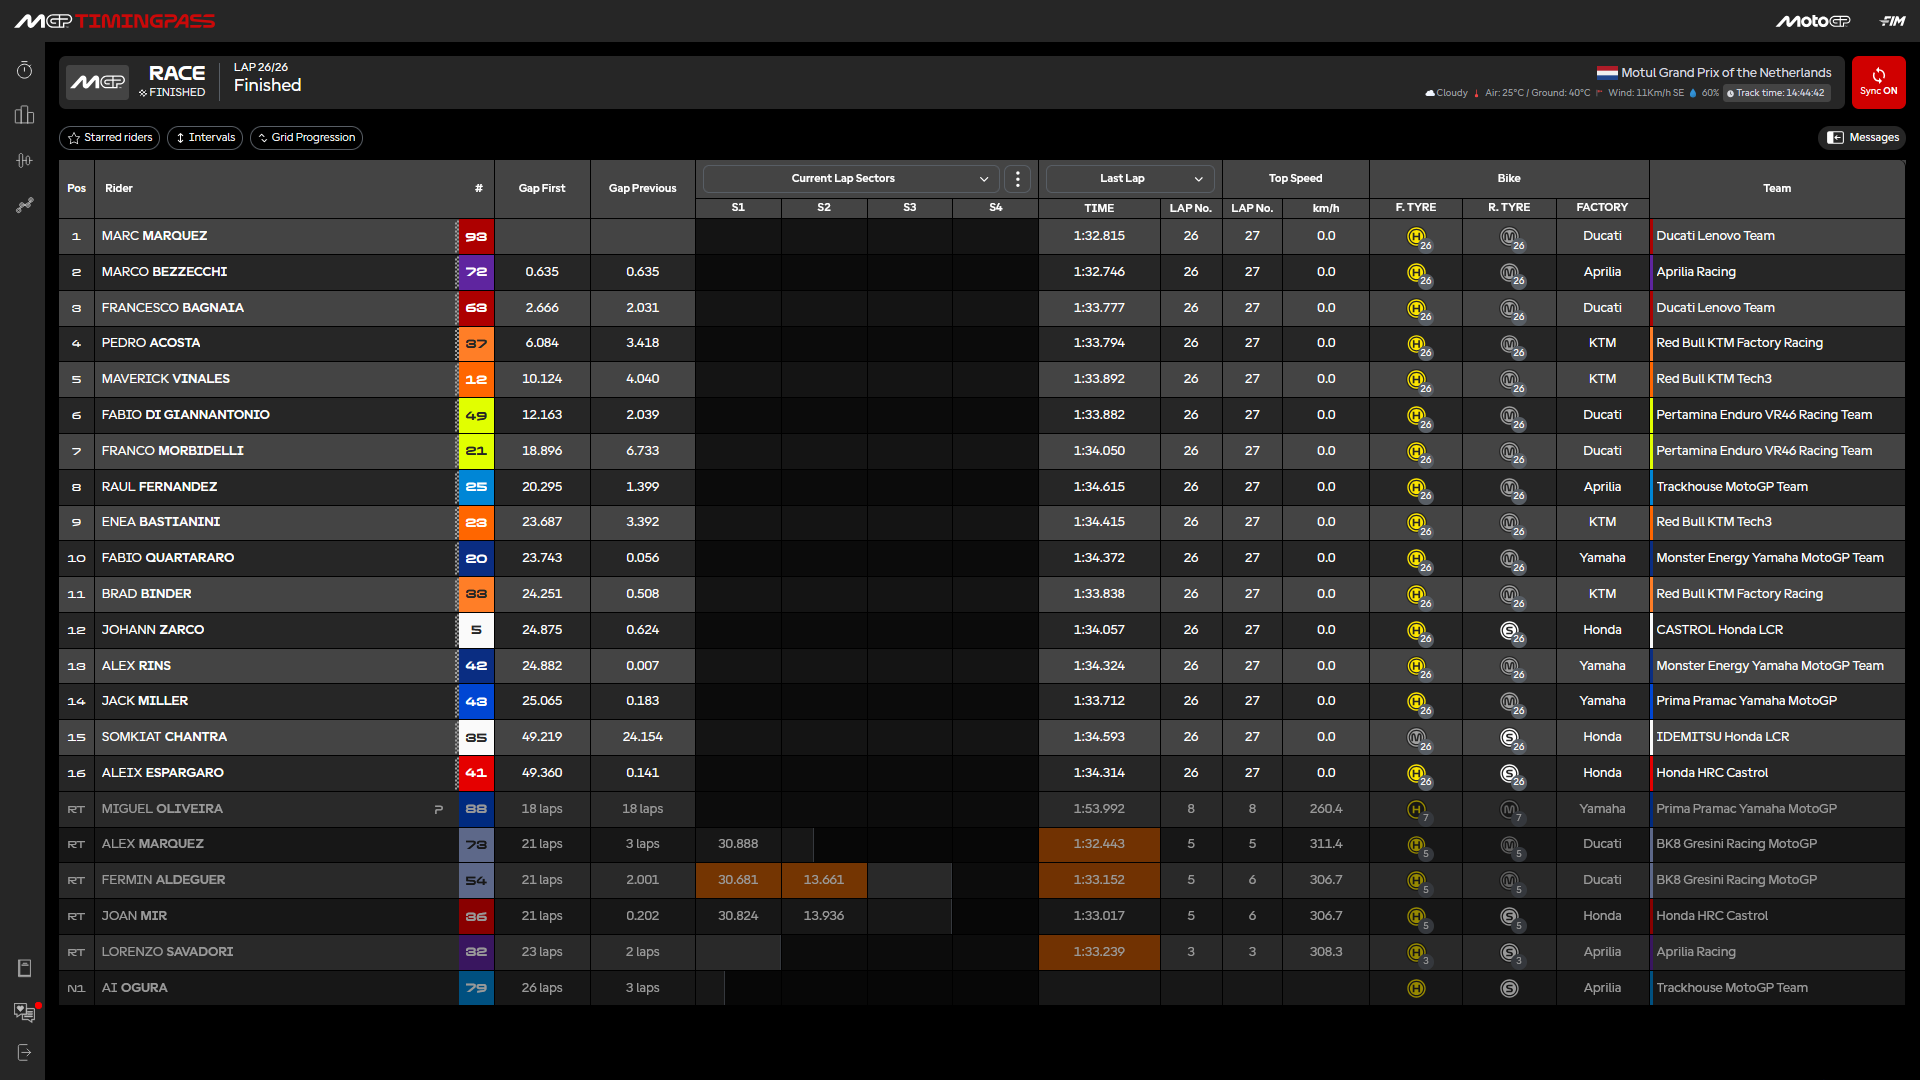Click Fermin Aldeguer highlighted S1 time 30.681

point(738,880)
